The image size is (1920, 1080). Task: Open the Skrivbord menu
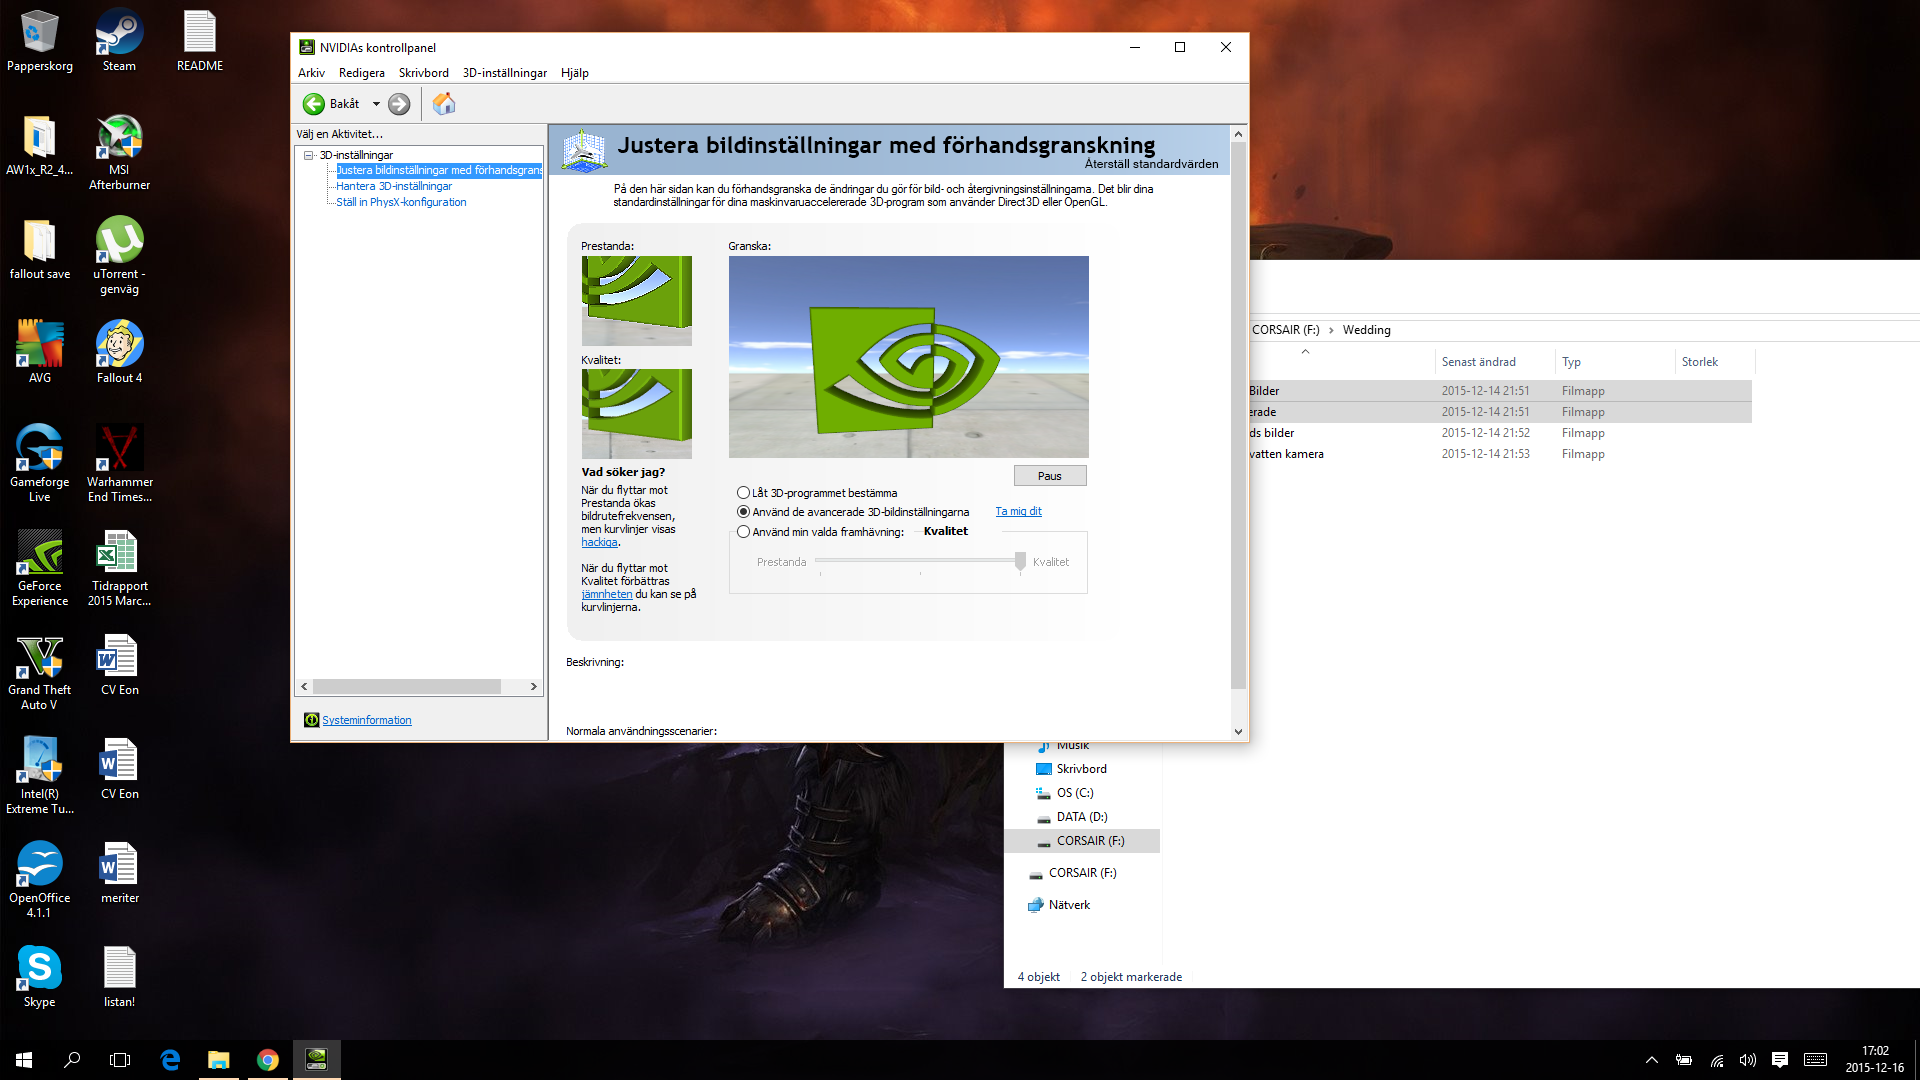coord(424,73)
